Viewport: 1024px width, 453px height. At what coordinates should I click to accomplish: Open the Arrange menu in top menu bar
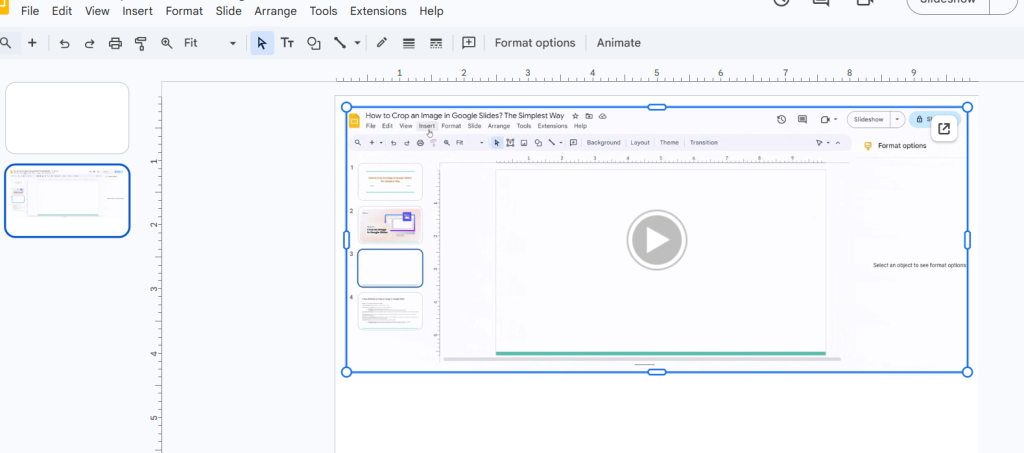point(276,11)
